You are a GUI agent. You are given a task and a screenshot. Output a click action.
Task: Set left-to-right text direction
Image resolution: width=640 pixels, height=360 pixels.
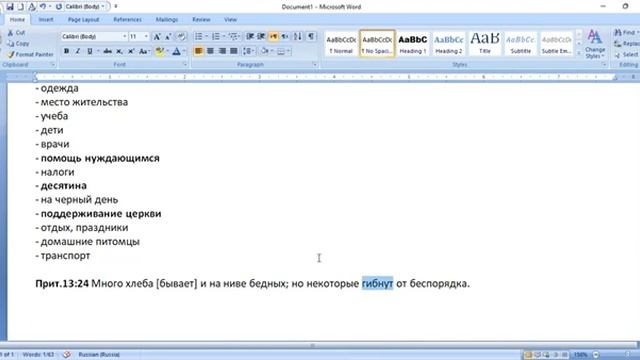[273, 37]
